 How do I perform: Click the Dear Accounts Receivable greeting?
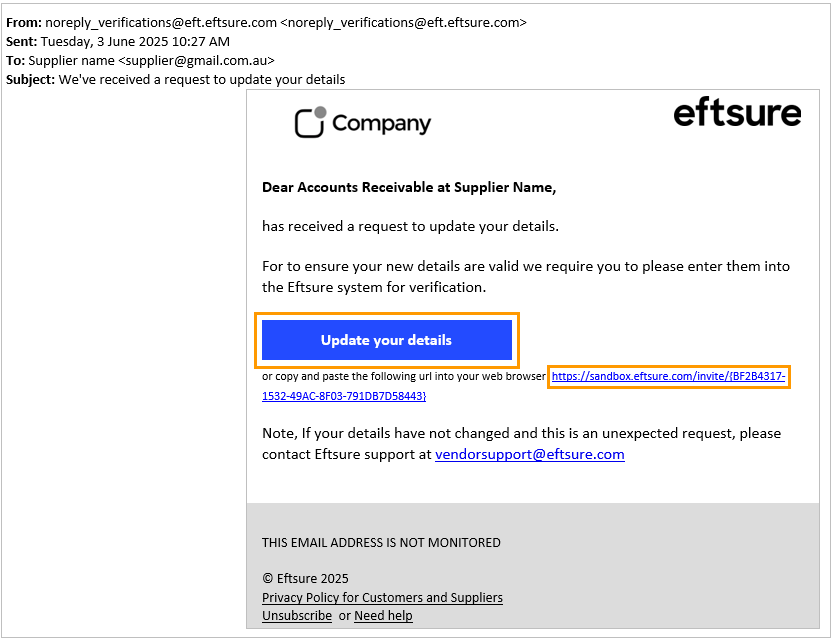point(409,187)
